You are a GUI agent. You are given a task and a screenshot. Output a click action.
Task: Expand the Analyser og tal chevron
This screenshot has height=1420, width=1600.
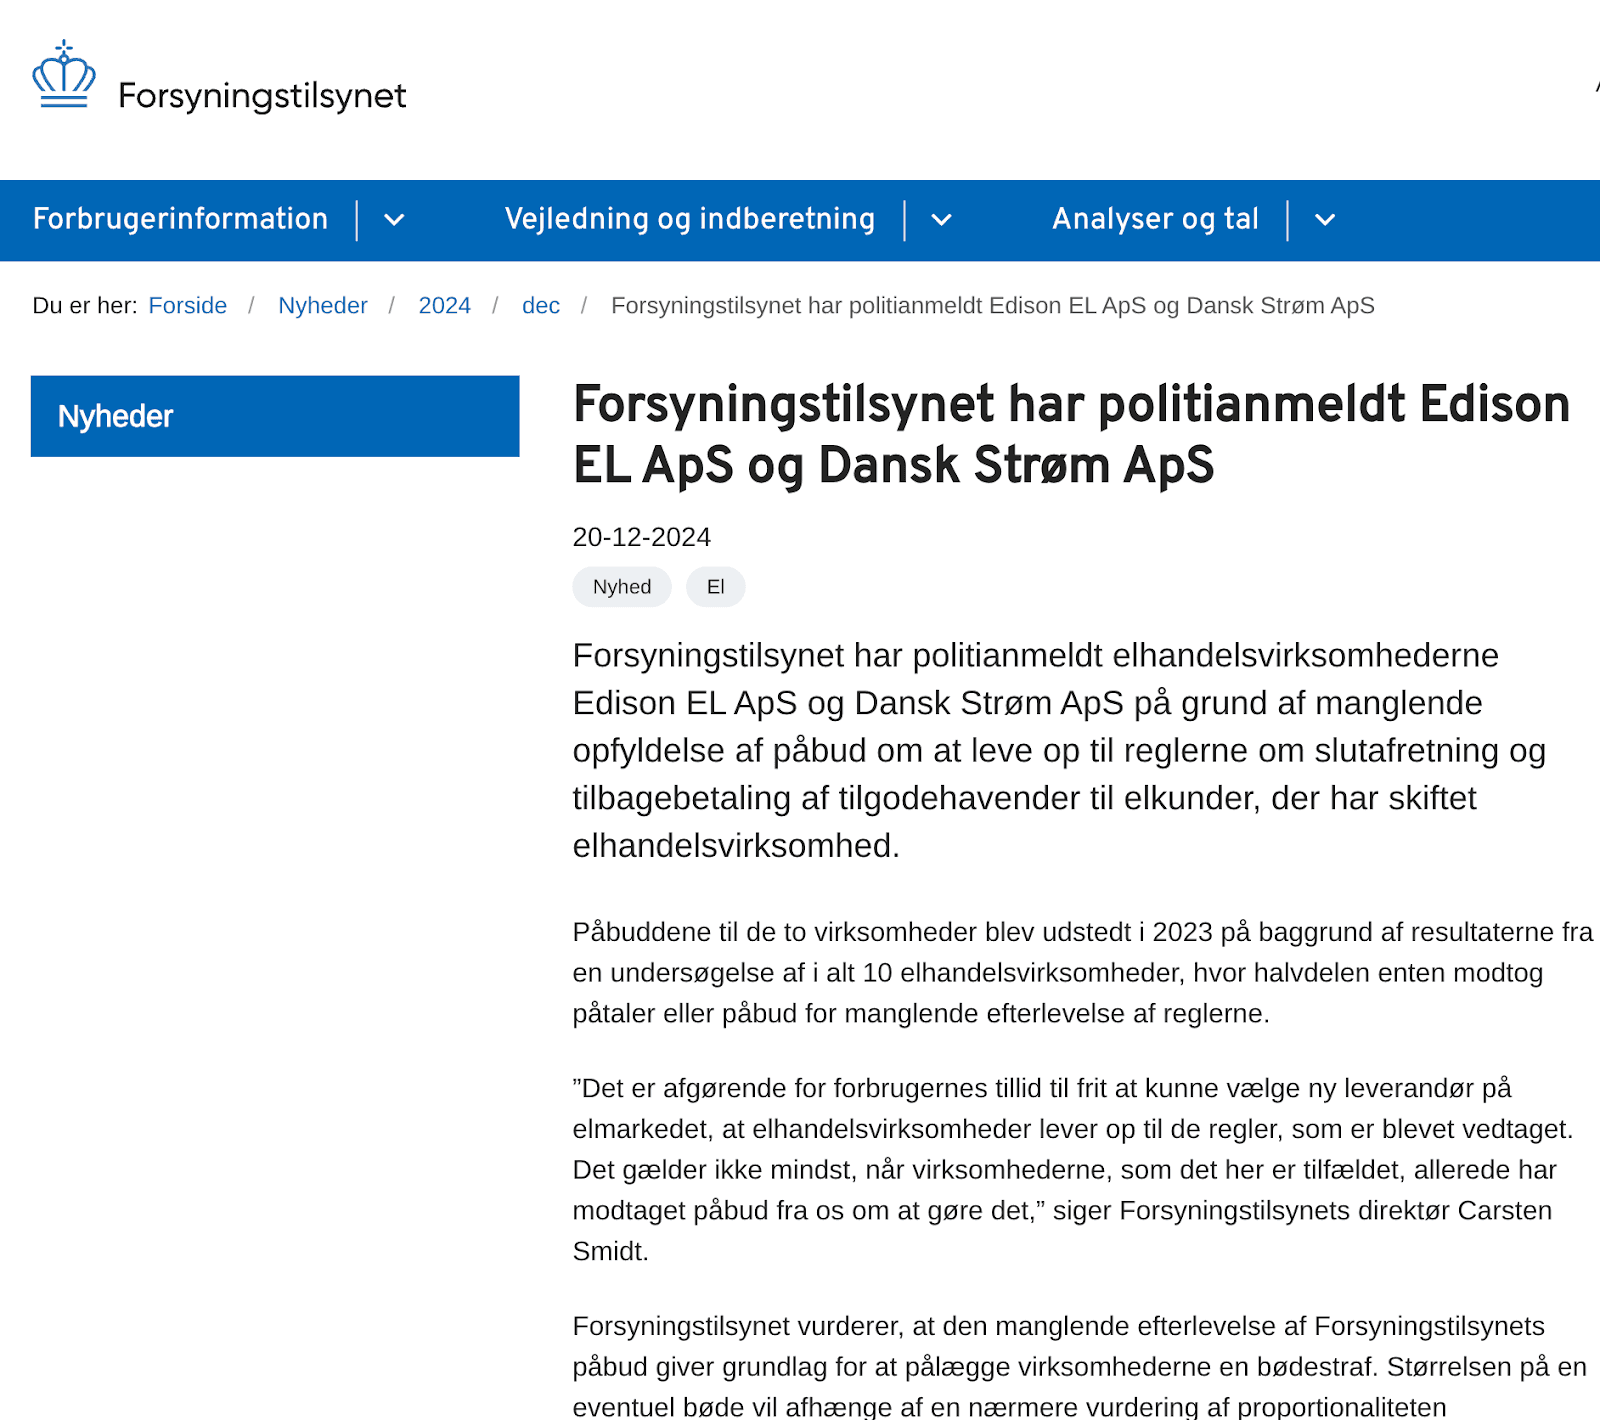click(x=1324, y=220)
